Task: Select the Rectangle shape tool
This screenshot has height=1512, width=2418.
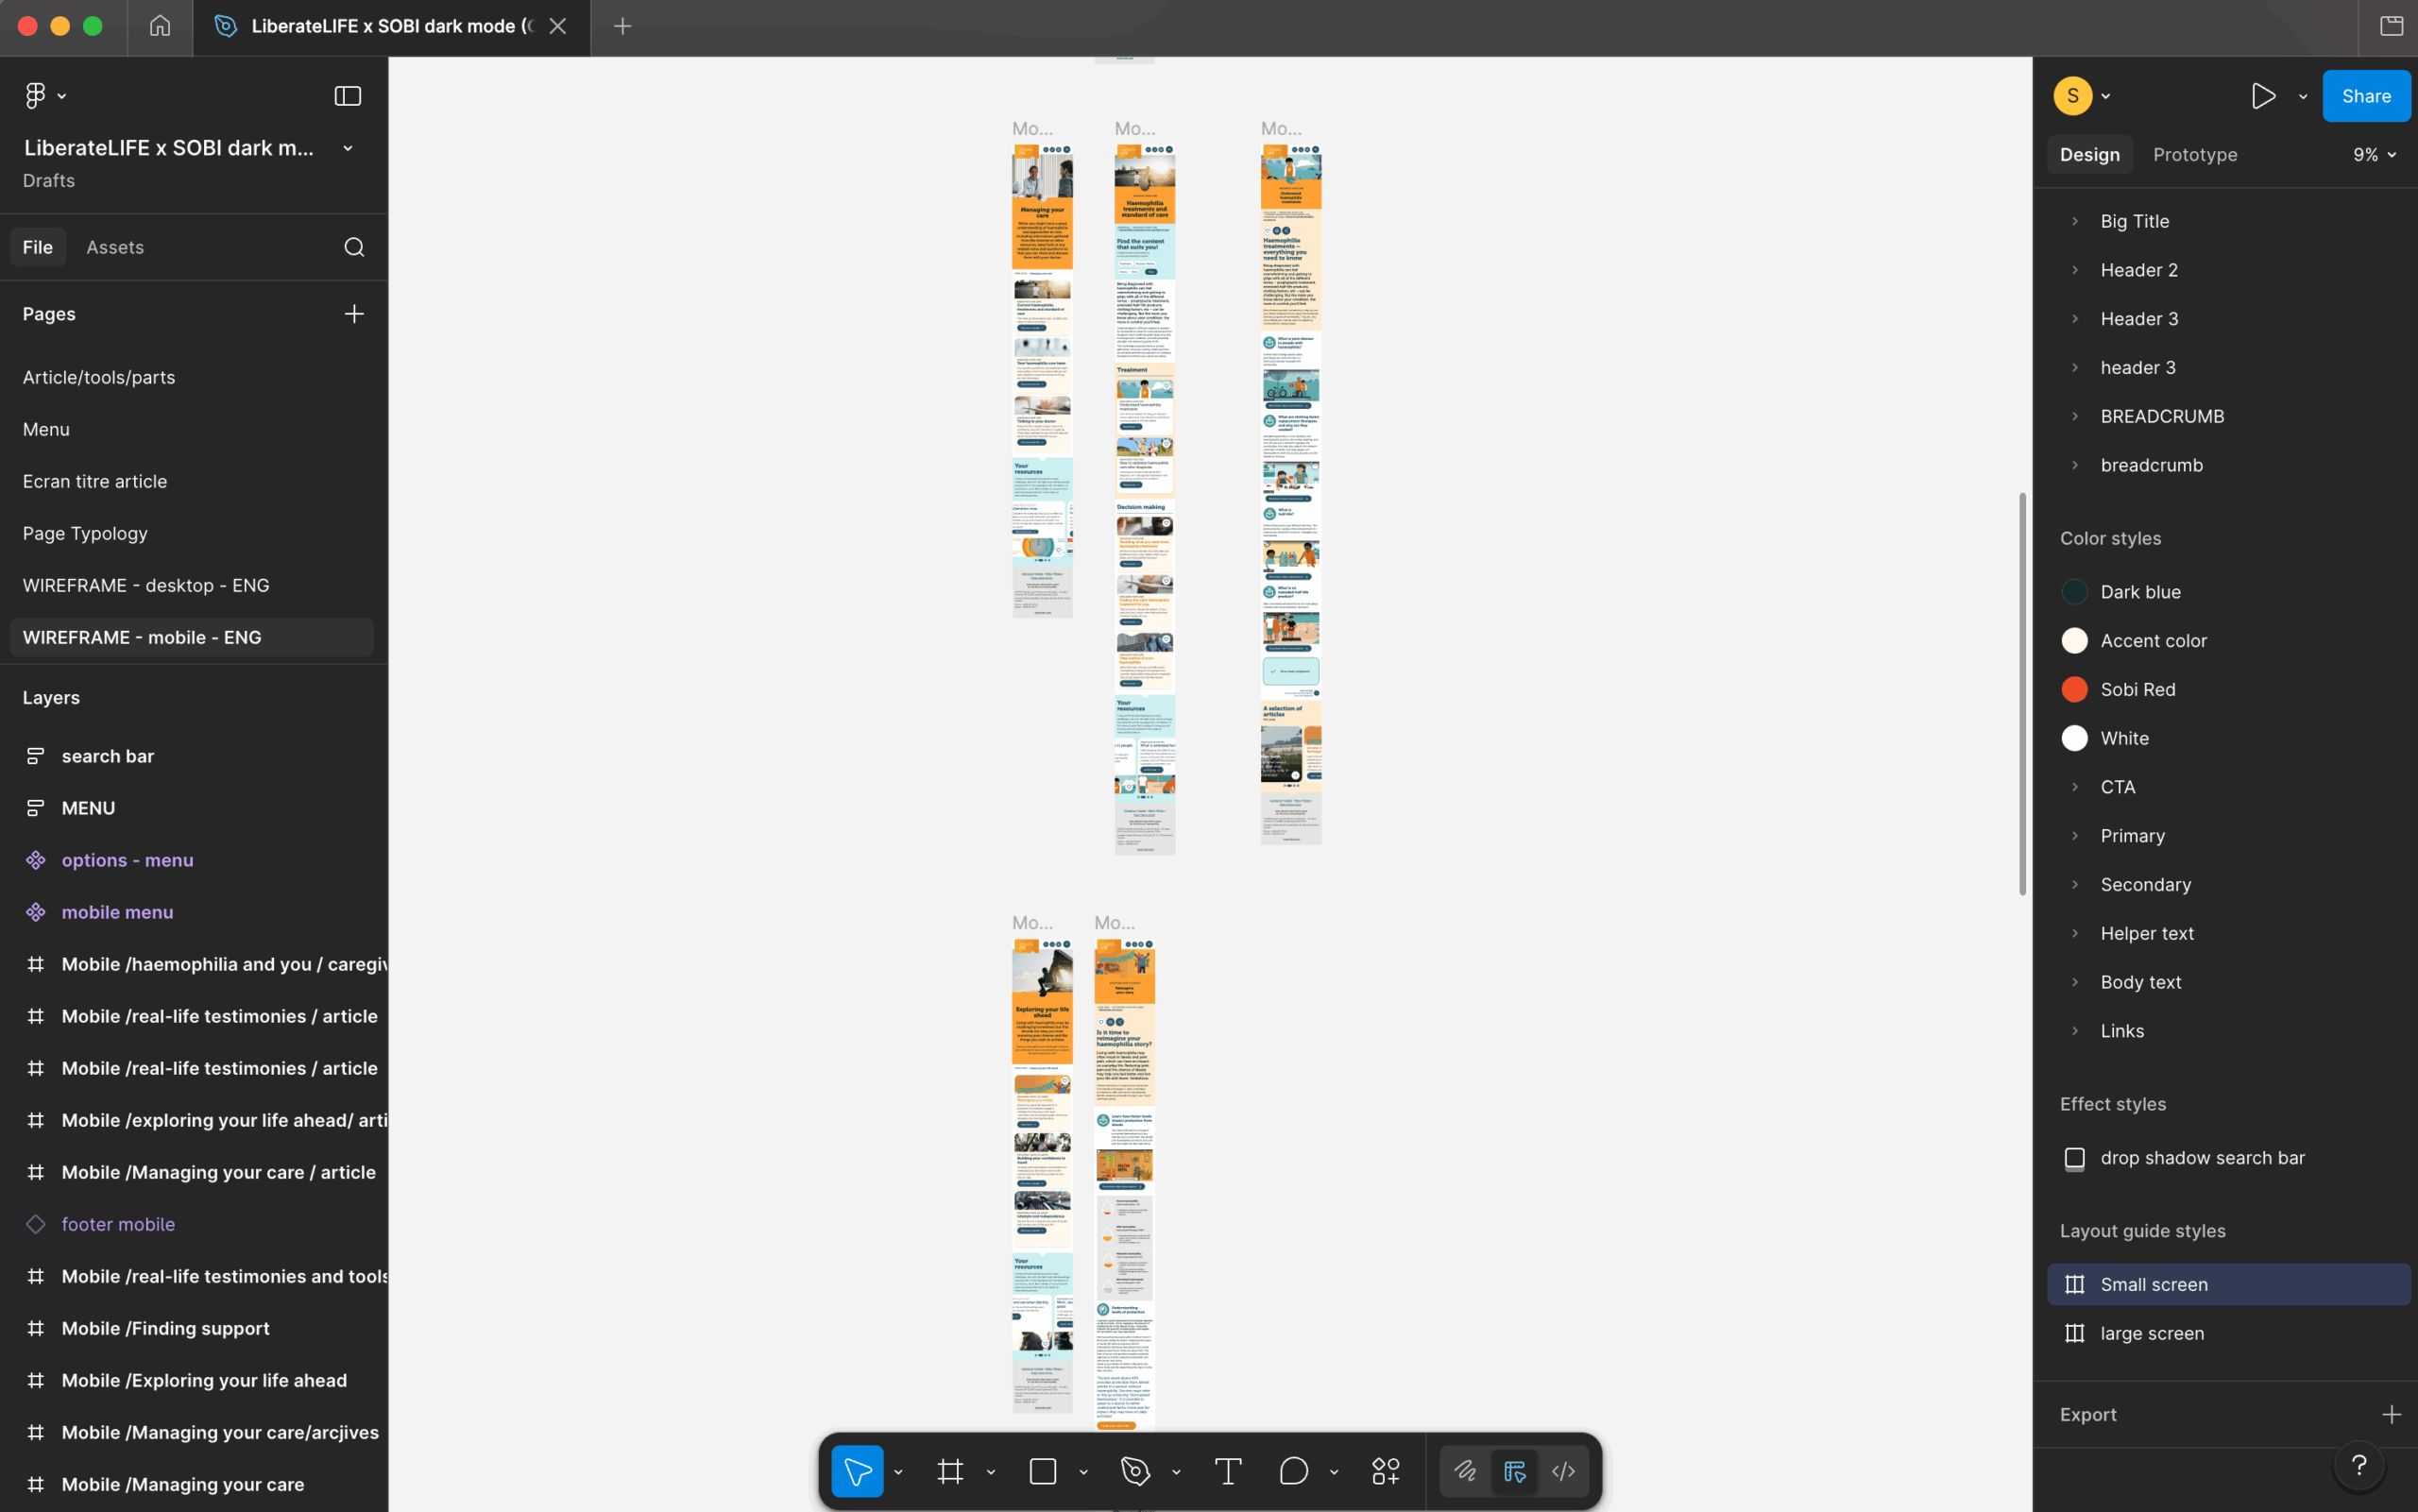Action: coord(1042,1471)
